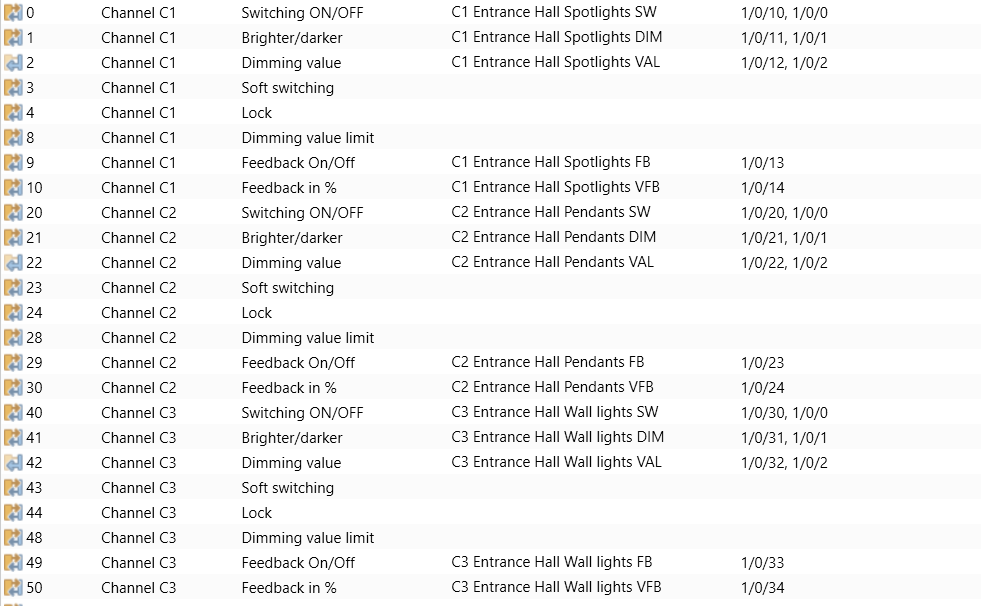This screenshot has height=606, width=981.
Task: Select the icon next to object 28
Action: [x=13, y=338]
